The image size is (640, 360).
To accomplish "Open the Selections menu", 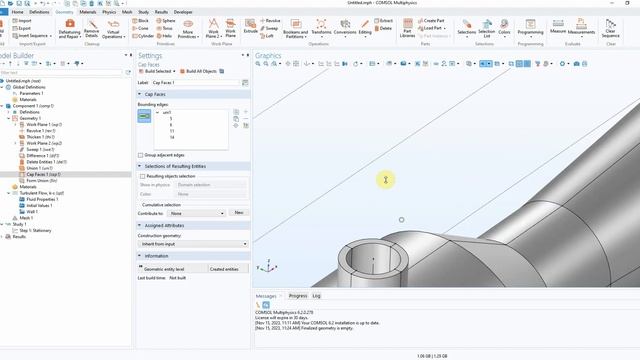I will [466, 29].
